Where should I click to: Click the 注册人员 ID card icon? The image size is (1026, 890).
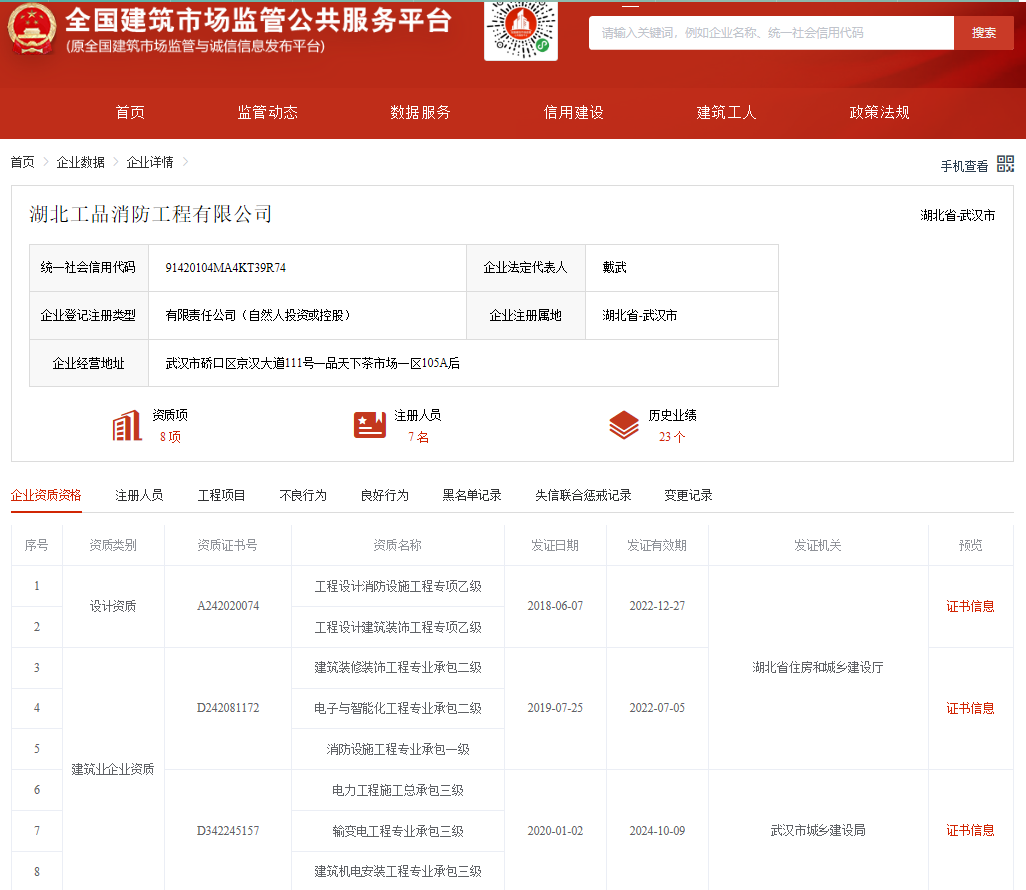point(370,425)
